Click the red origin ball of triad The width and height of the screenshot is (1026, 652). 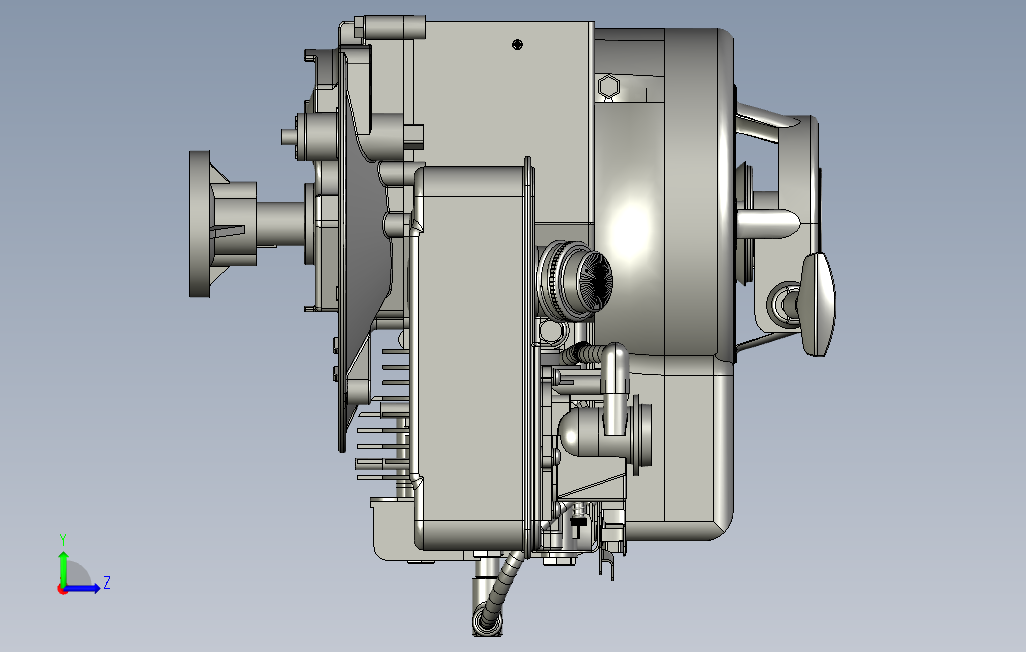(62, 590)
